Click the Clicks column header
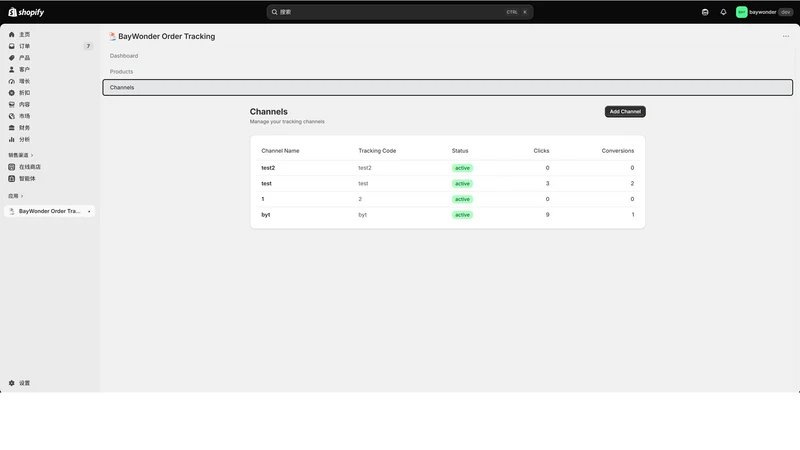 click(541, 151)
